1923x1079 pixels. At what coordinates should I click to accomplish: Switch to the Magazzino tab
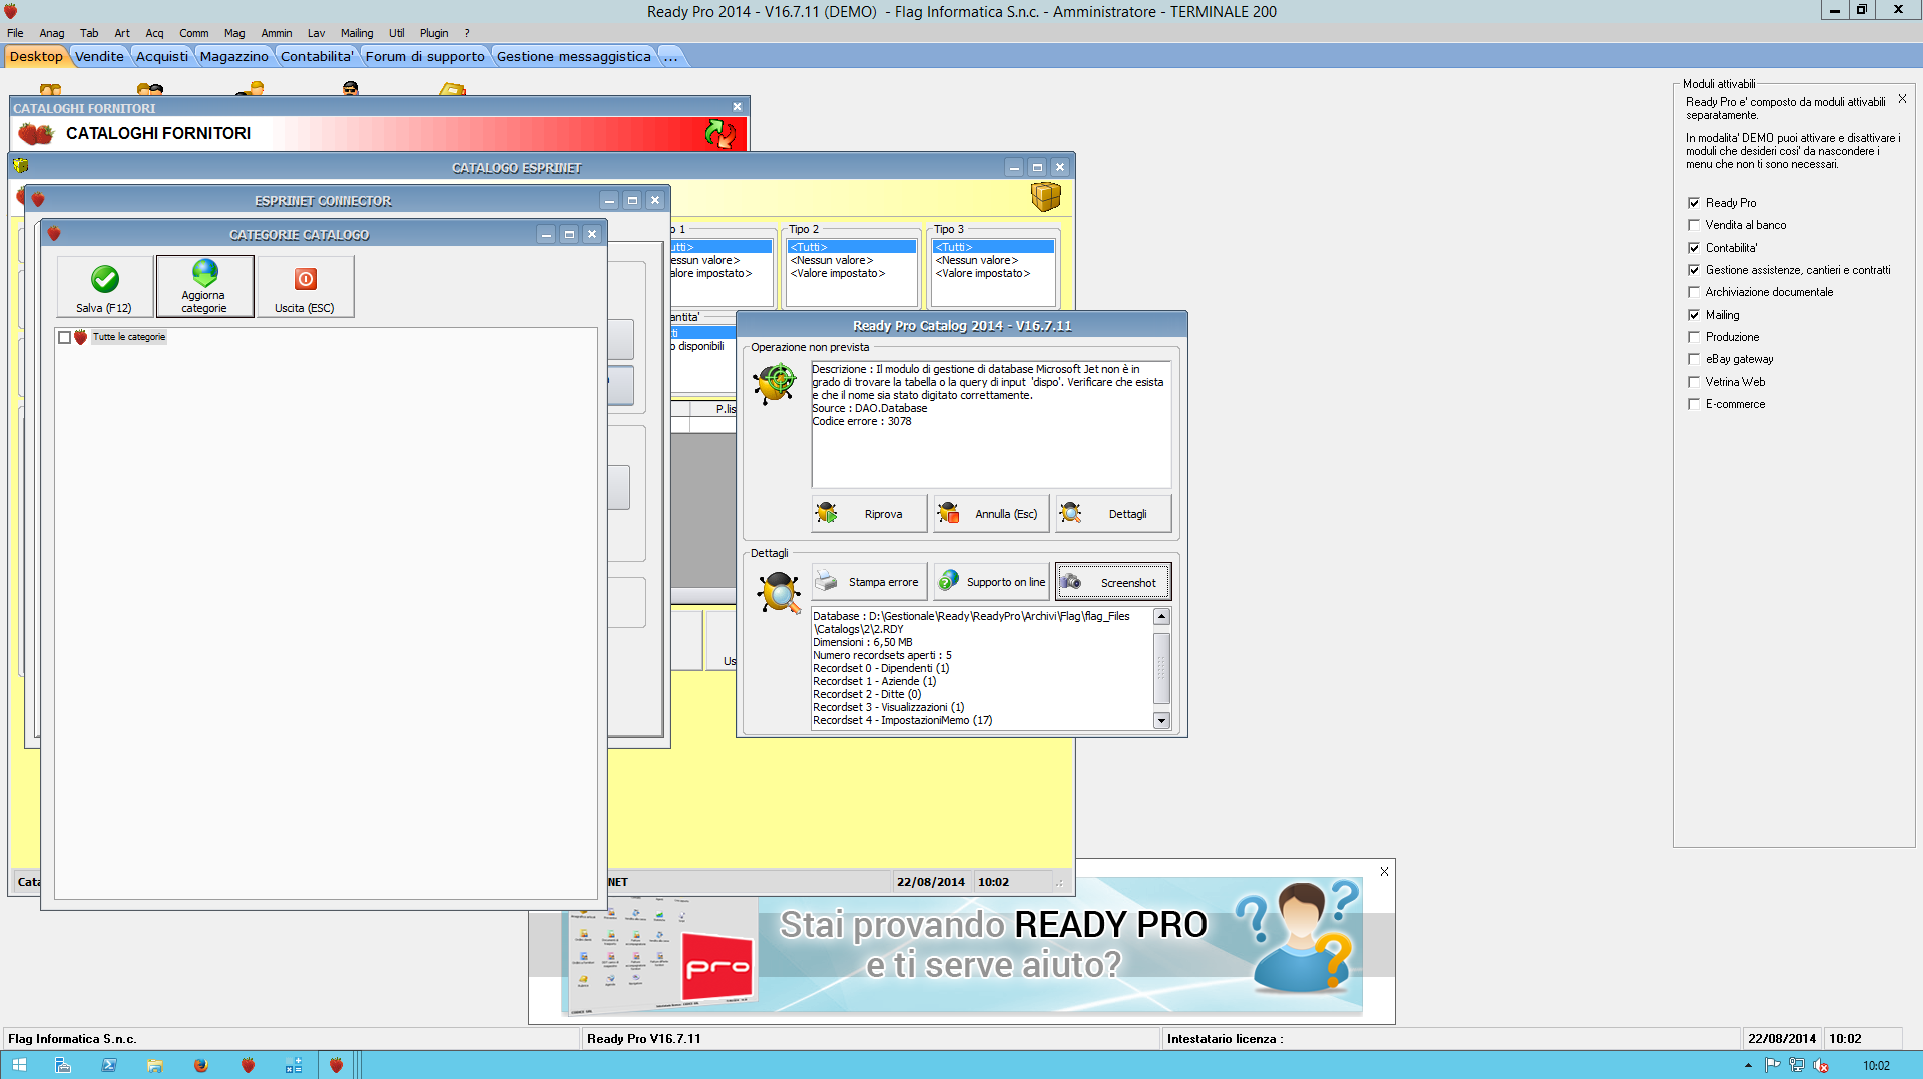point(234,56)
